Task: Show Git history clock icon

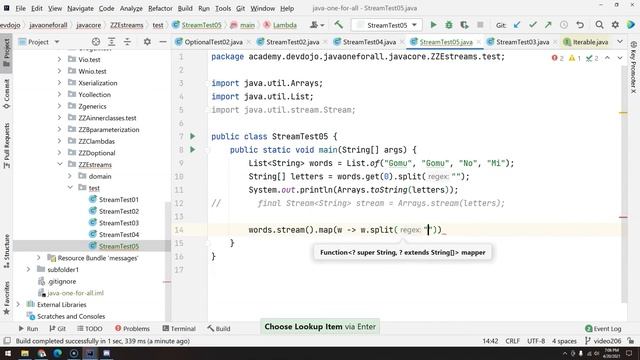Action: pyautogui.click(x=564, y=25)
